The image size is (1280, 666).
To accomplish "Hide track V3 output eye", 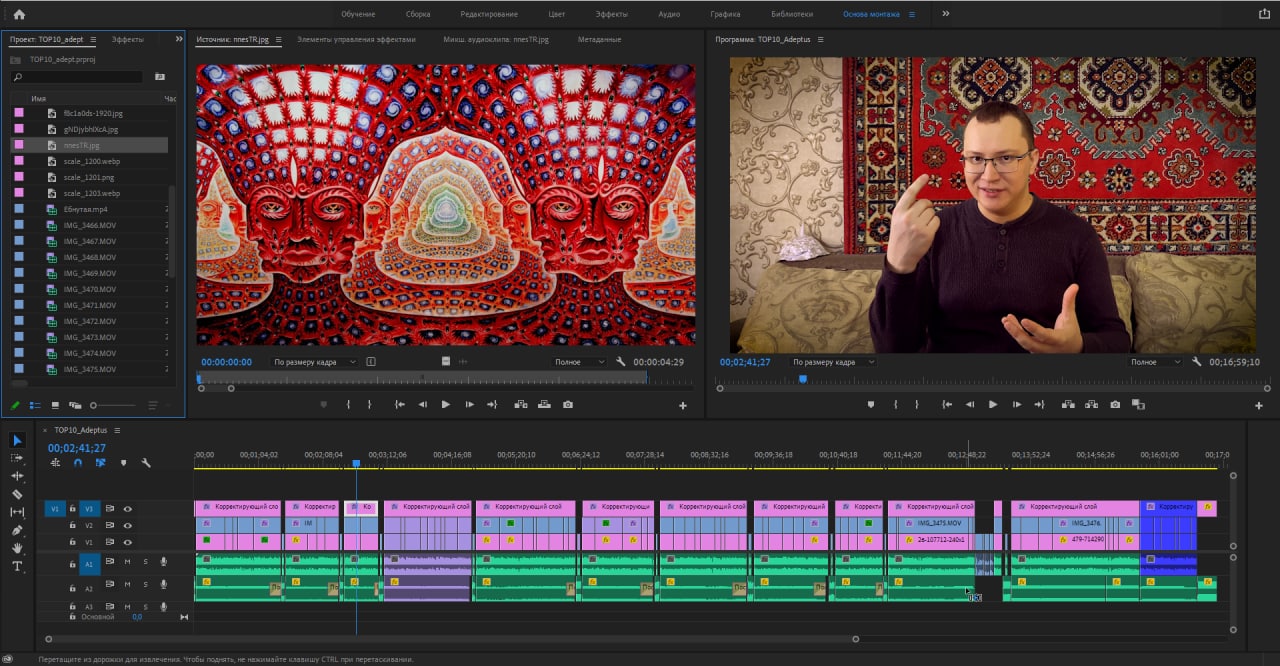I will 128,509.
